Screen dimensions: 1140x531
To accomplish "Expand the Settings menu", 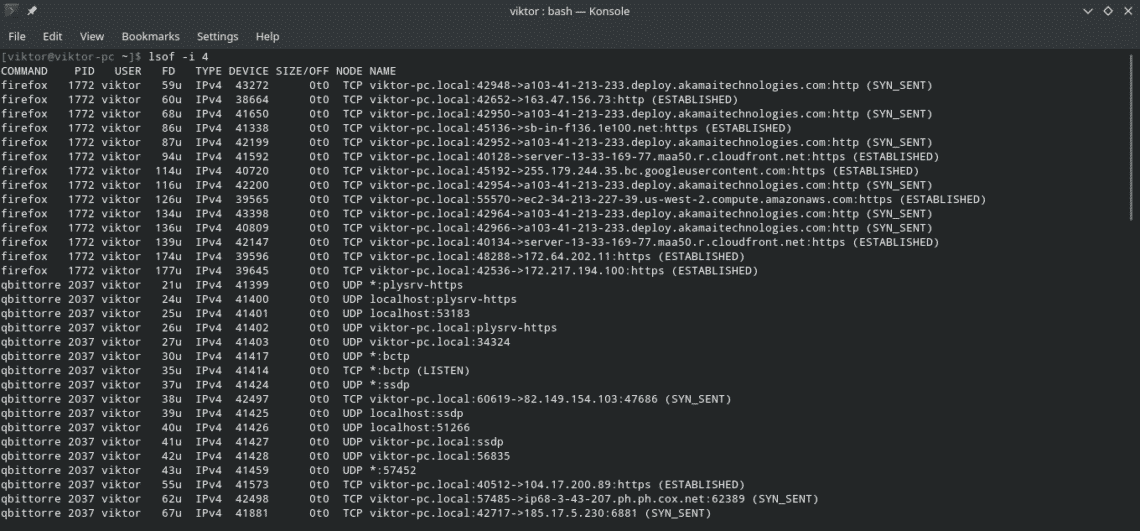I will click(217, 36).
